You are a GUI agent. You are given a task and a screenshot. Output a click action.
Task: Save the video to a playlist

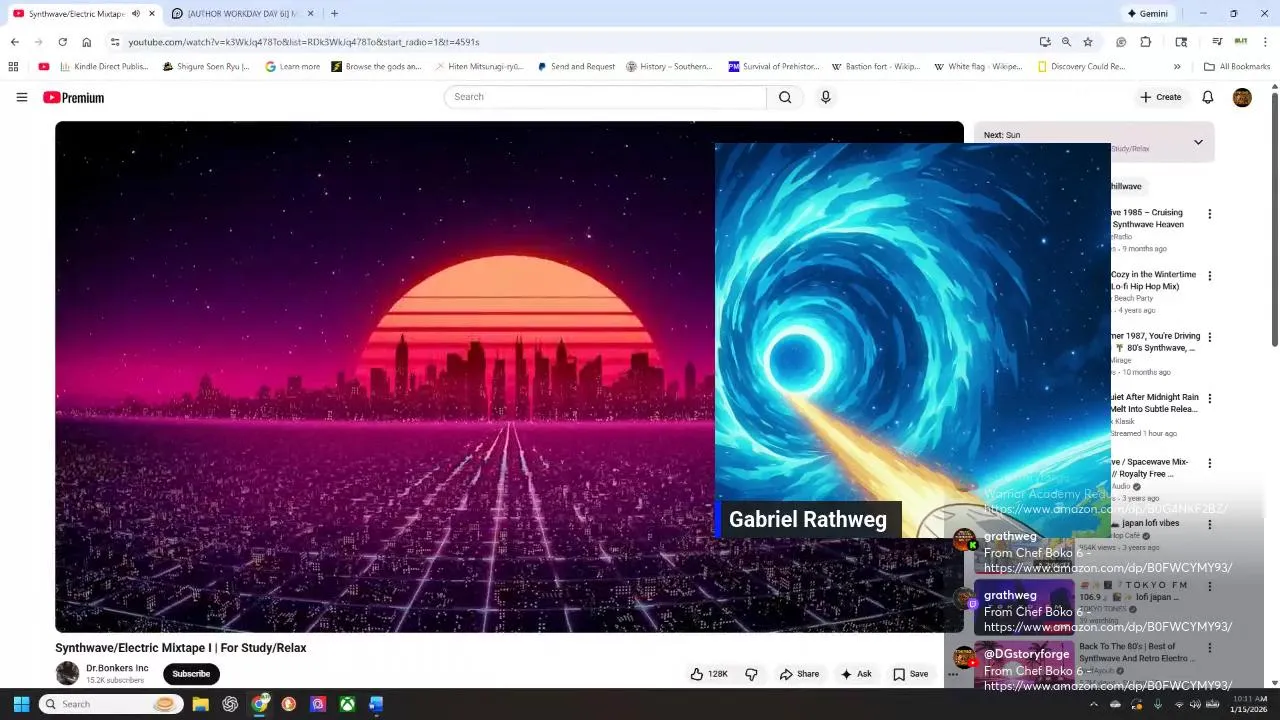coord(910,674)
